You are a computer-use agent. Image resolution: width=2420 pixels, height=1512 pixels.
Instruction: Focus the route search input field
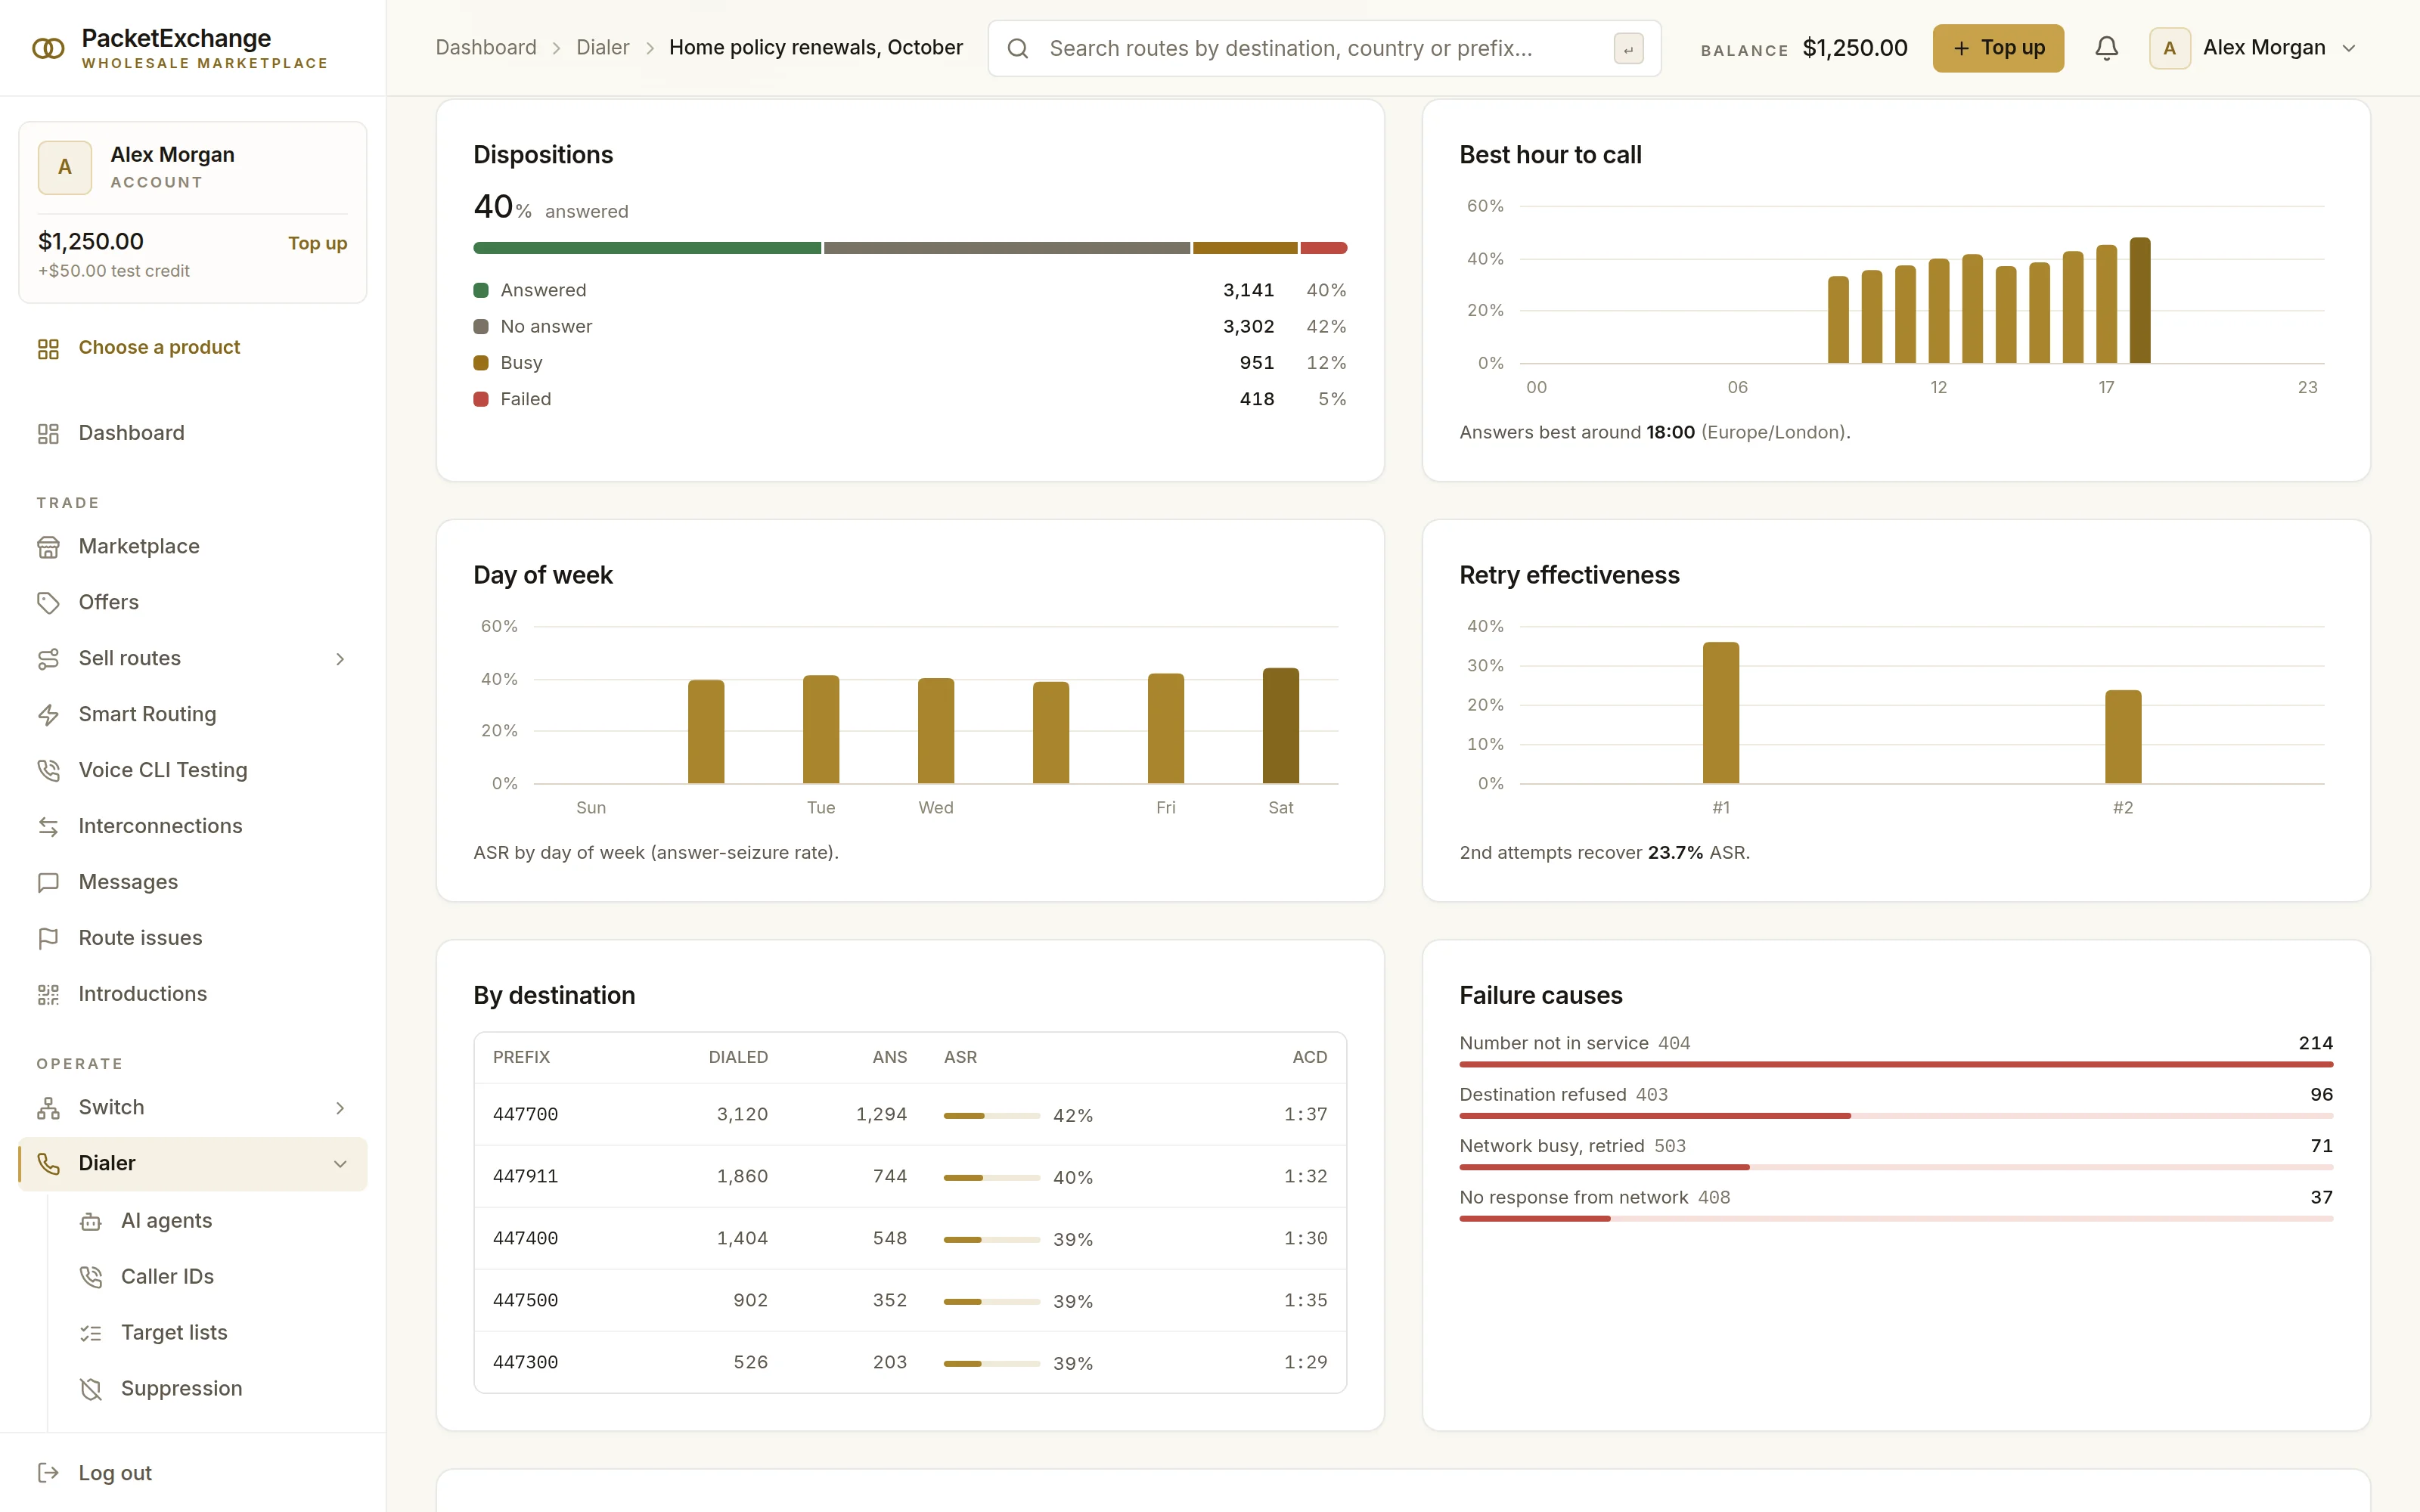pos(1324,48)
